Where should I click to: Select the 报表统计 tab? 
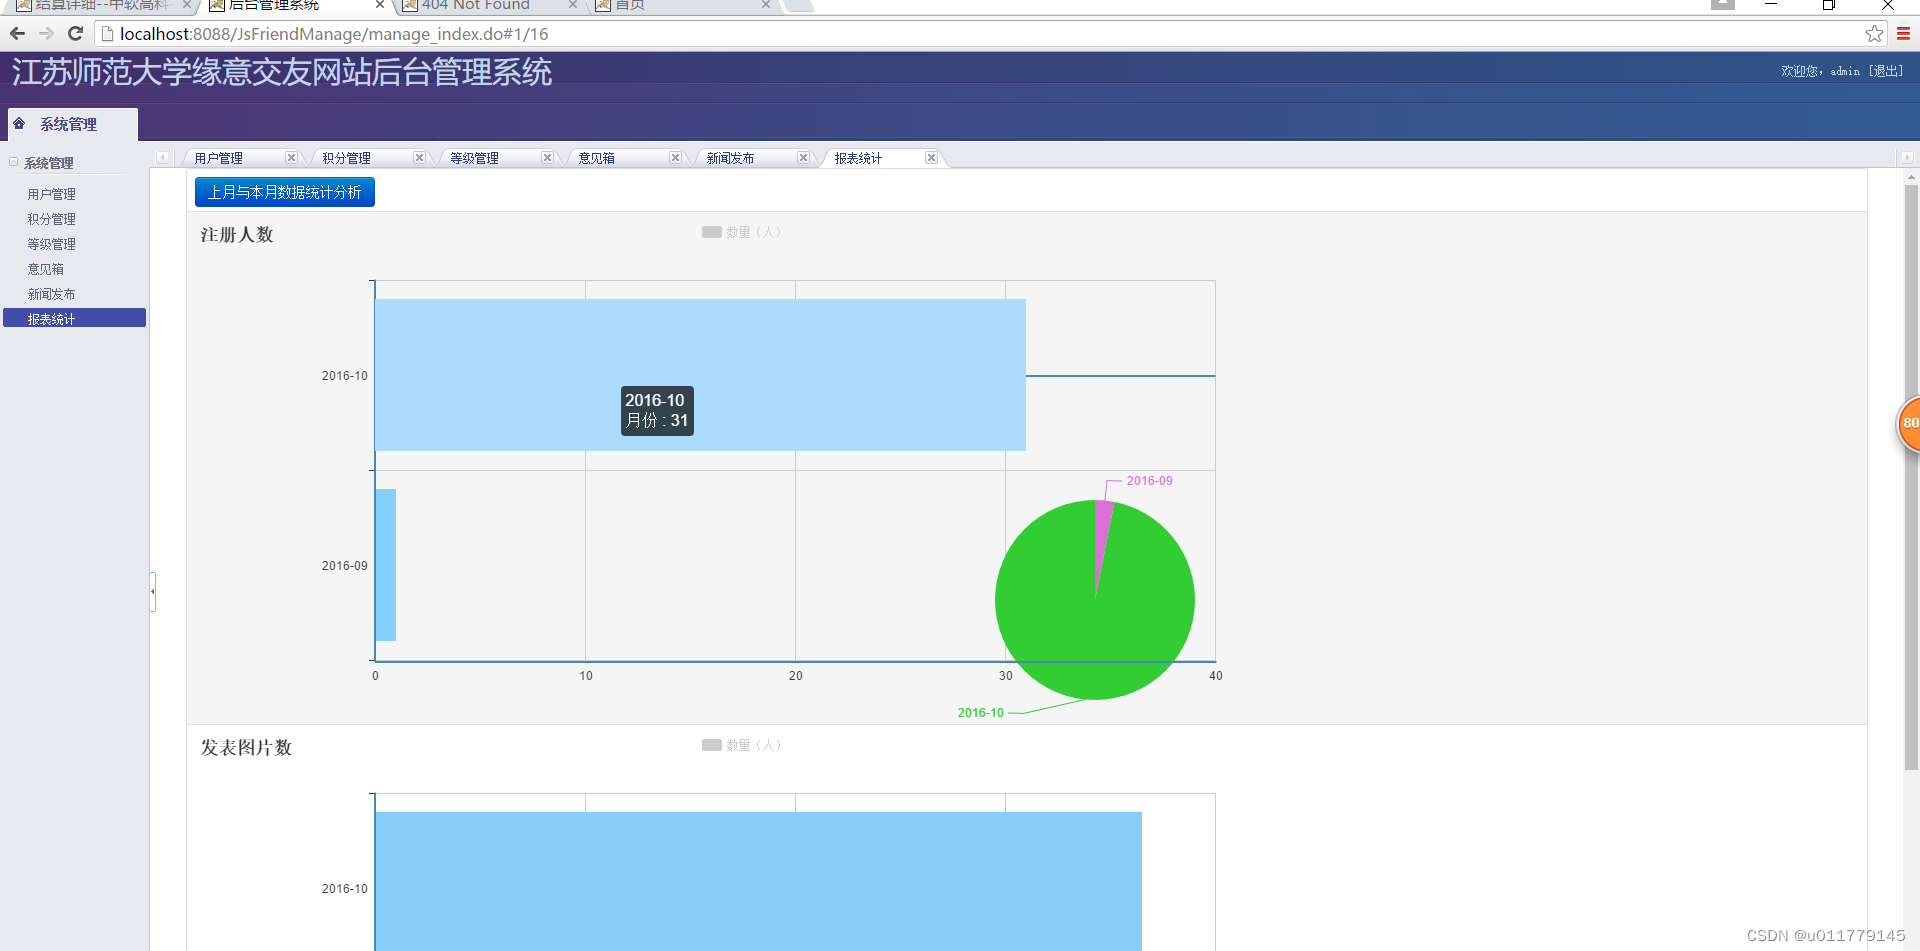pos(858,158)
